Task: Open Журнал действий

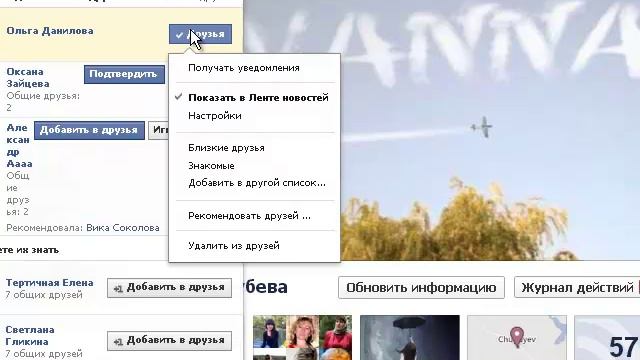Action: click(577, 288)
